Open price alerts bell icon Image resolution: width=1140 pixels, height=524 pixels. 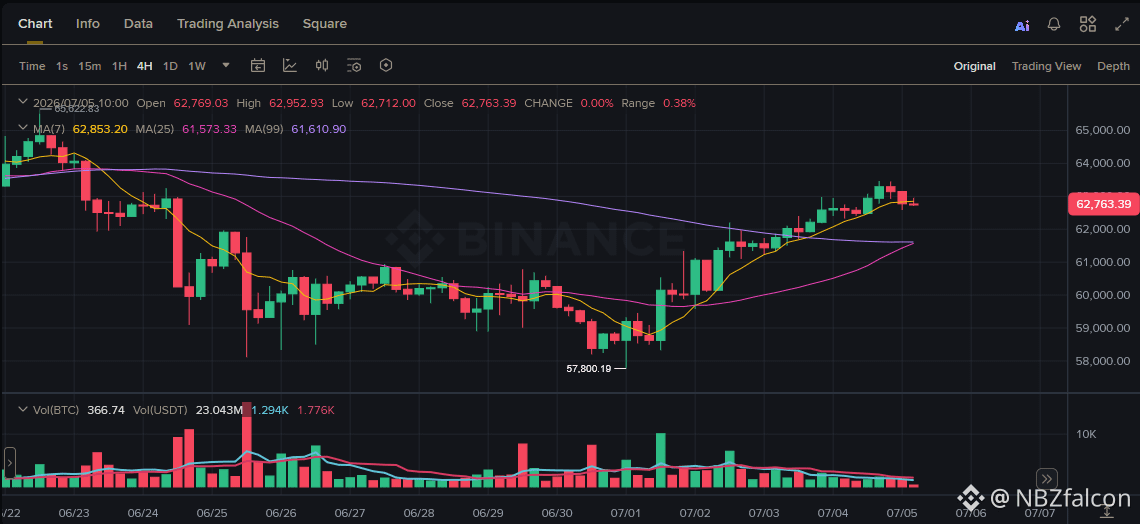coord(1053,24)
